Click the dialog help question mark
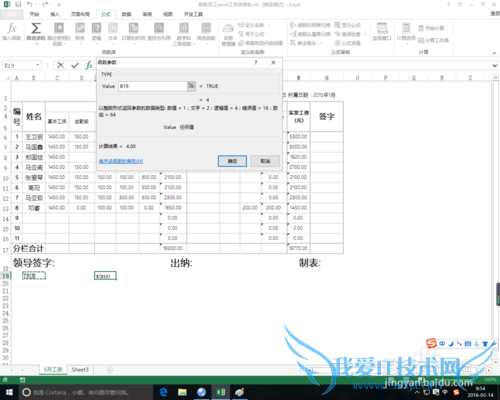This screenshot has width=500, height=400. point(256,62)
